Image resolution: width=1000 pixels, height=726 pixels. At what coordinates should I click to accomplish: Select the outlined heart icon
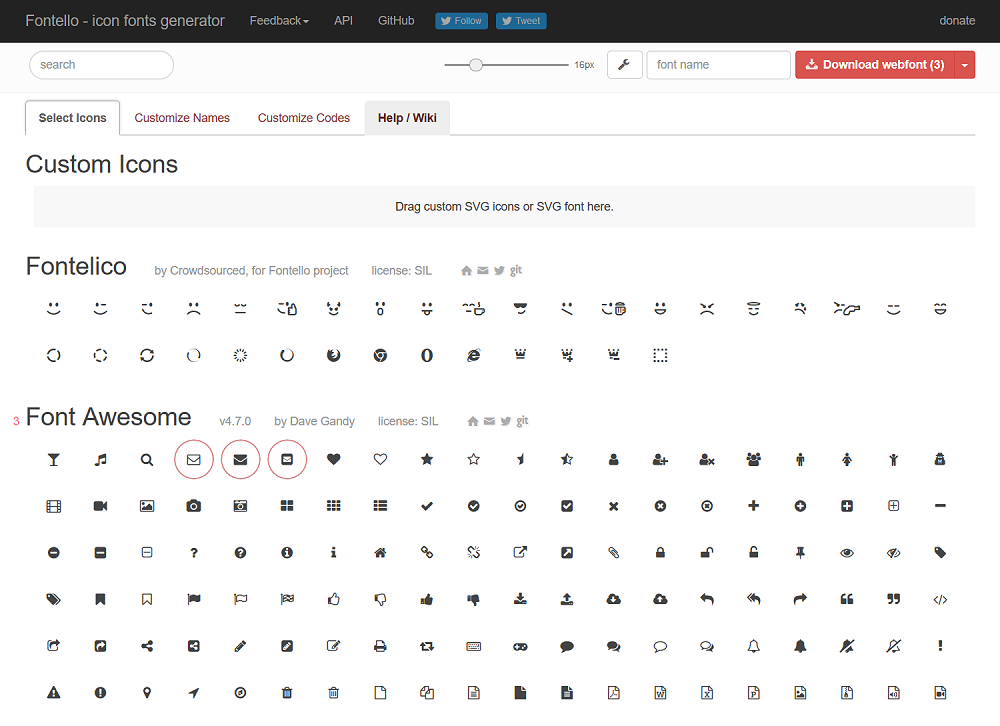(380, 459)
